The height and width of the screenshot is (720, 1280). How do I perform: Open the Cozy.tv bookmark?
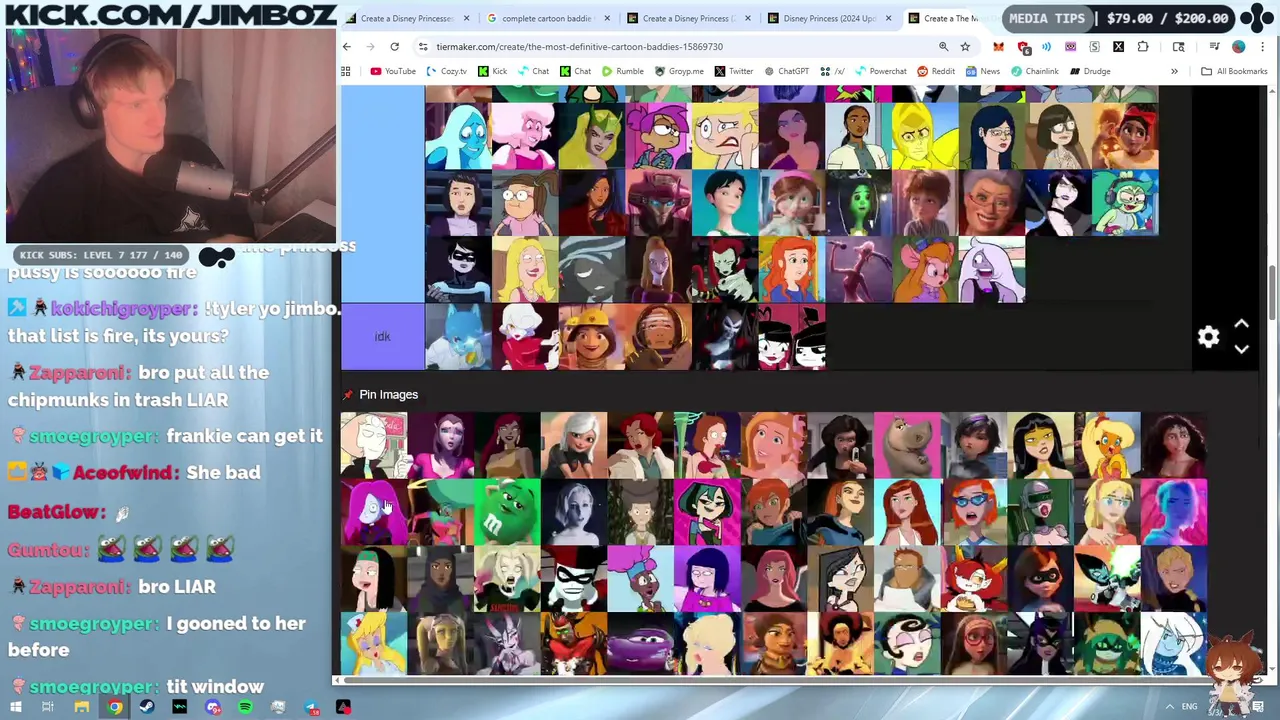[x=446, y=71]
